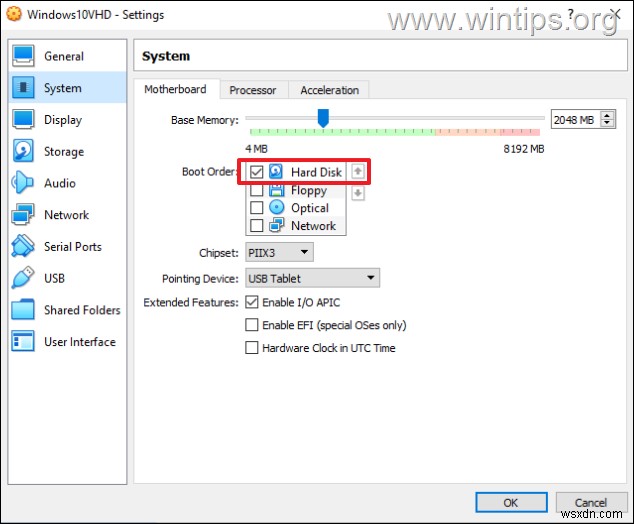The image size is (634, 524).
Task: Open Network monitors icon in sidebar
Action: (23, 214)
